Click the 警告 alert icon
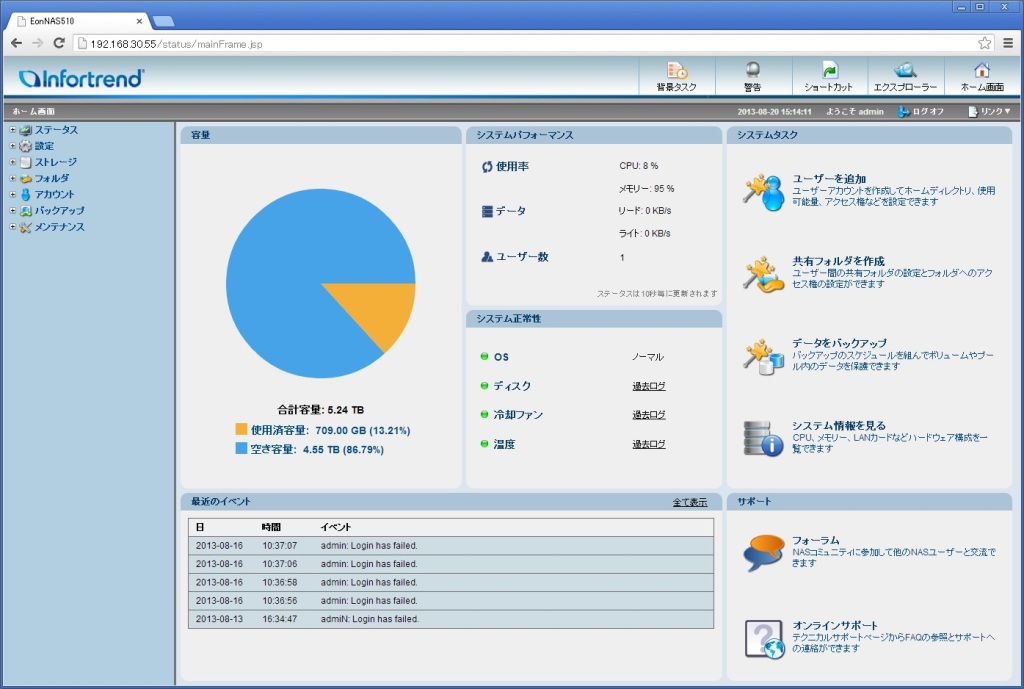Screen dimensions: 1024x689 [752, 71]
